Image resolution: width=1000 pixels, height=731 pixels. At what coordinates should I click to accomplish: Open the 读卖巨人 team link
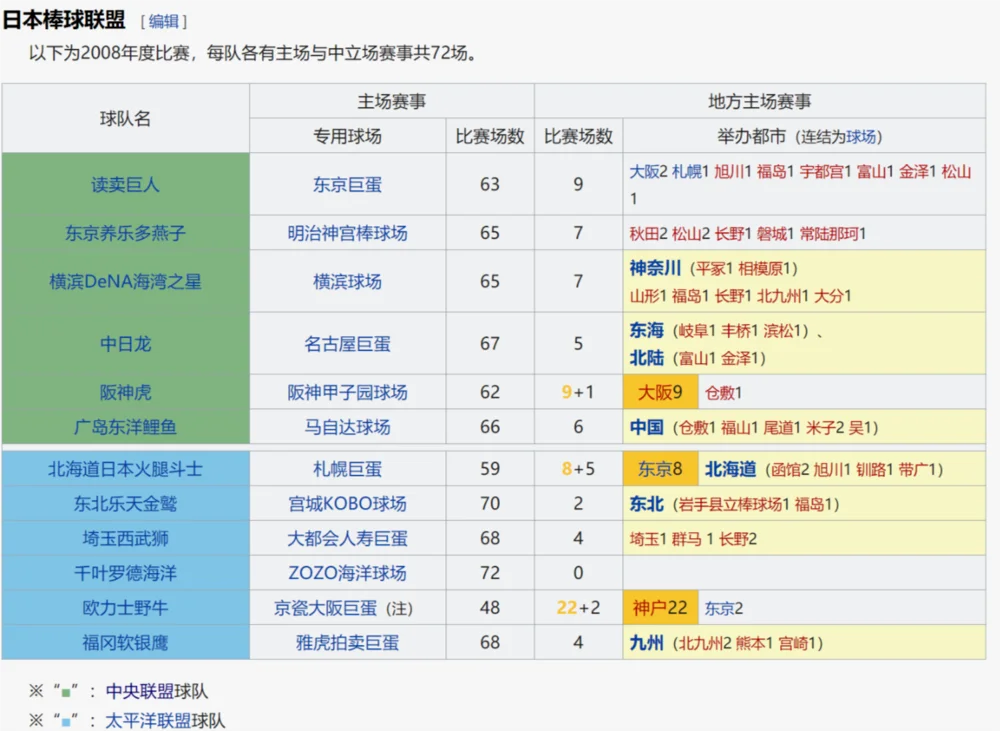pos(125,184)
